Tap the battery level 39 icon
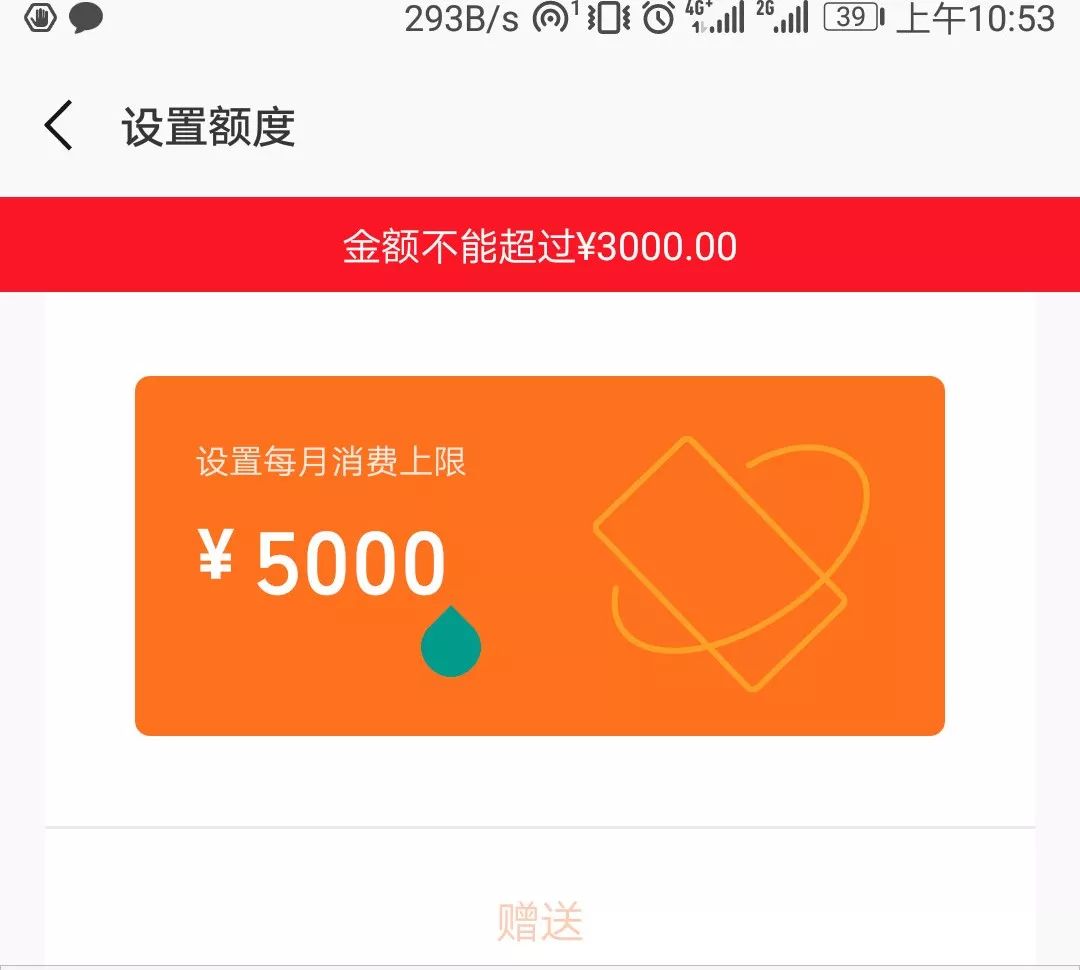The height and width of the screenshot is (970, 1080). click(854, 17)
